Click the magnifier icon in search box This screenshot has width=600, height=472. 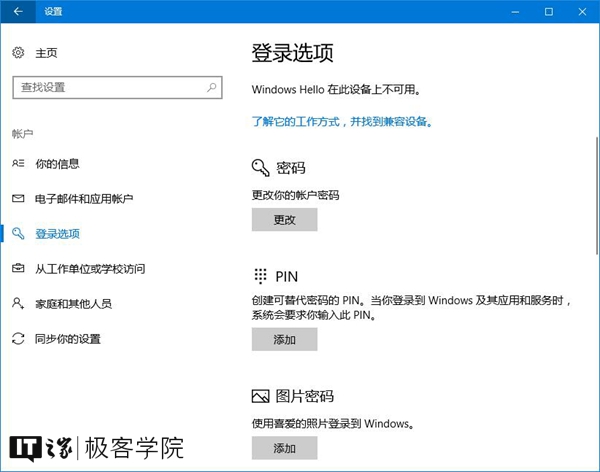(212, 88)
